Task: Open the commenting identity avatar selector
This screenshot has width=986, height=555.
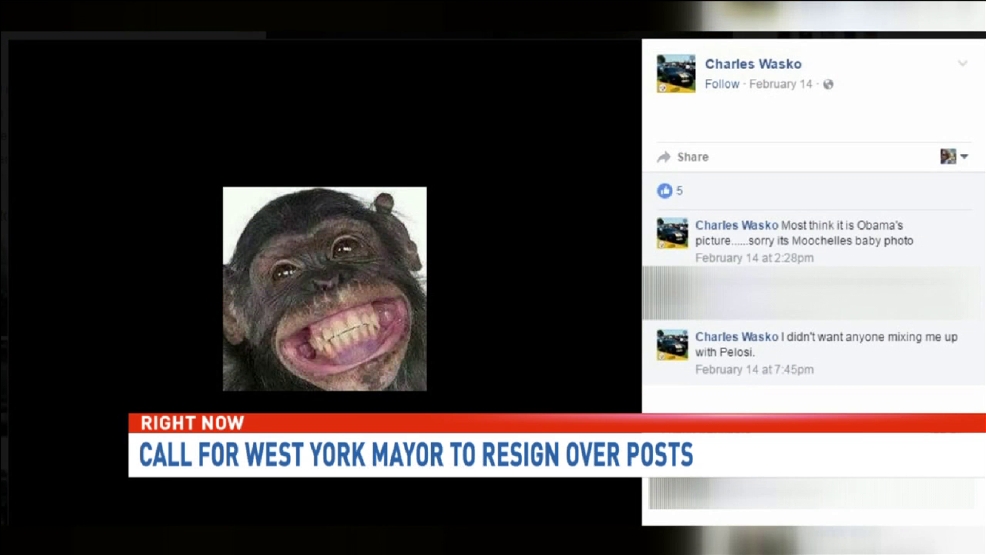Action: pyautogui.click(x=948, y=156)
